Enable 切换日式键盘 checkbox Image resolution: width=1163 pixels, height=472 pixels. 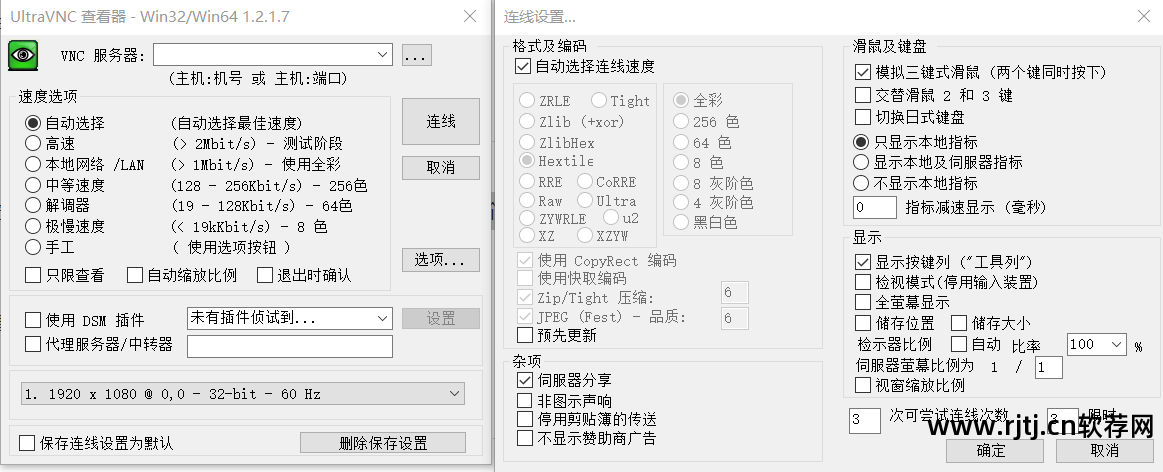pyautogui.click(x=863, y=117)
